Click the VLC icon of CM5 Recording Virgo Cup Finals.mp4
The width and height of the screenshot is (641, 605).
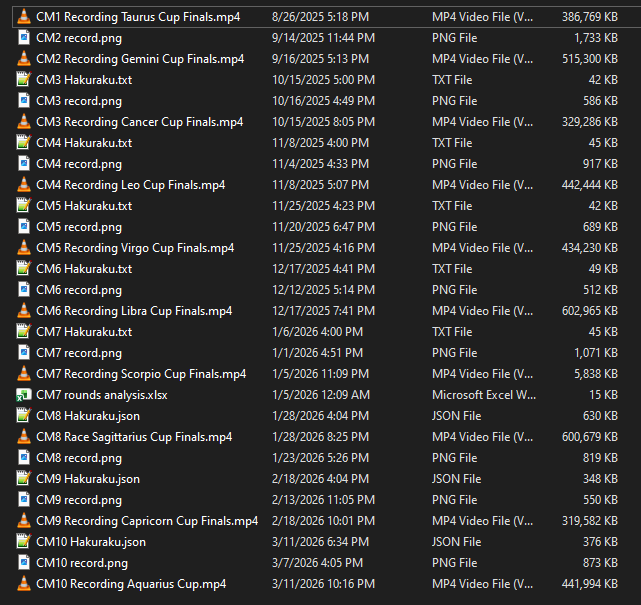(x=24, y=248)
